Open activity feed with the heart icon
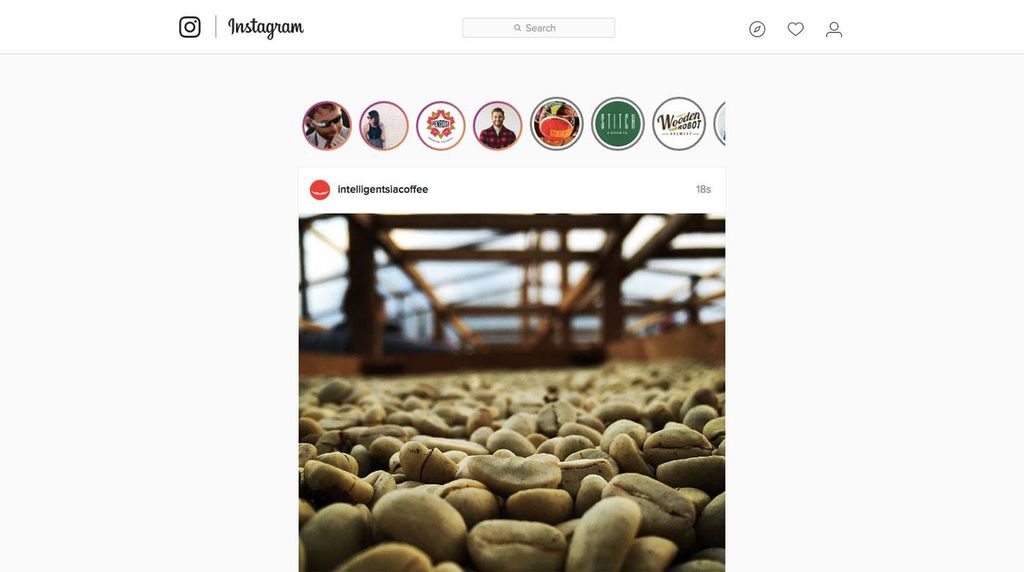 click(795, 29)
